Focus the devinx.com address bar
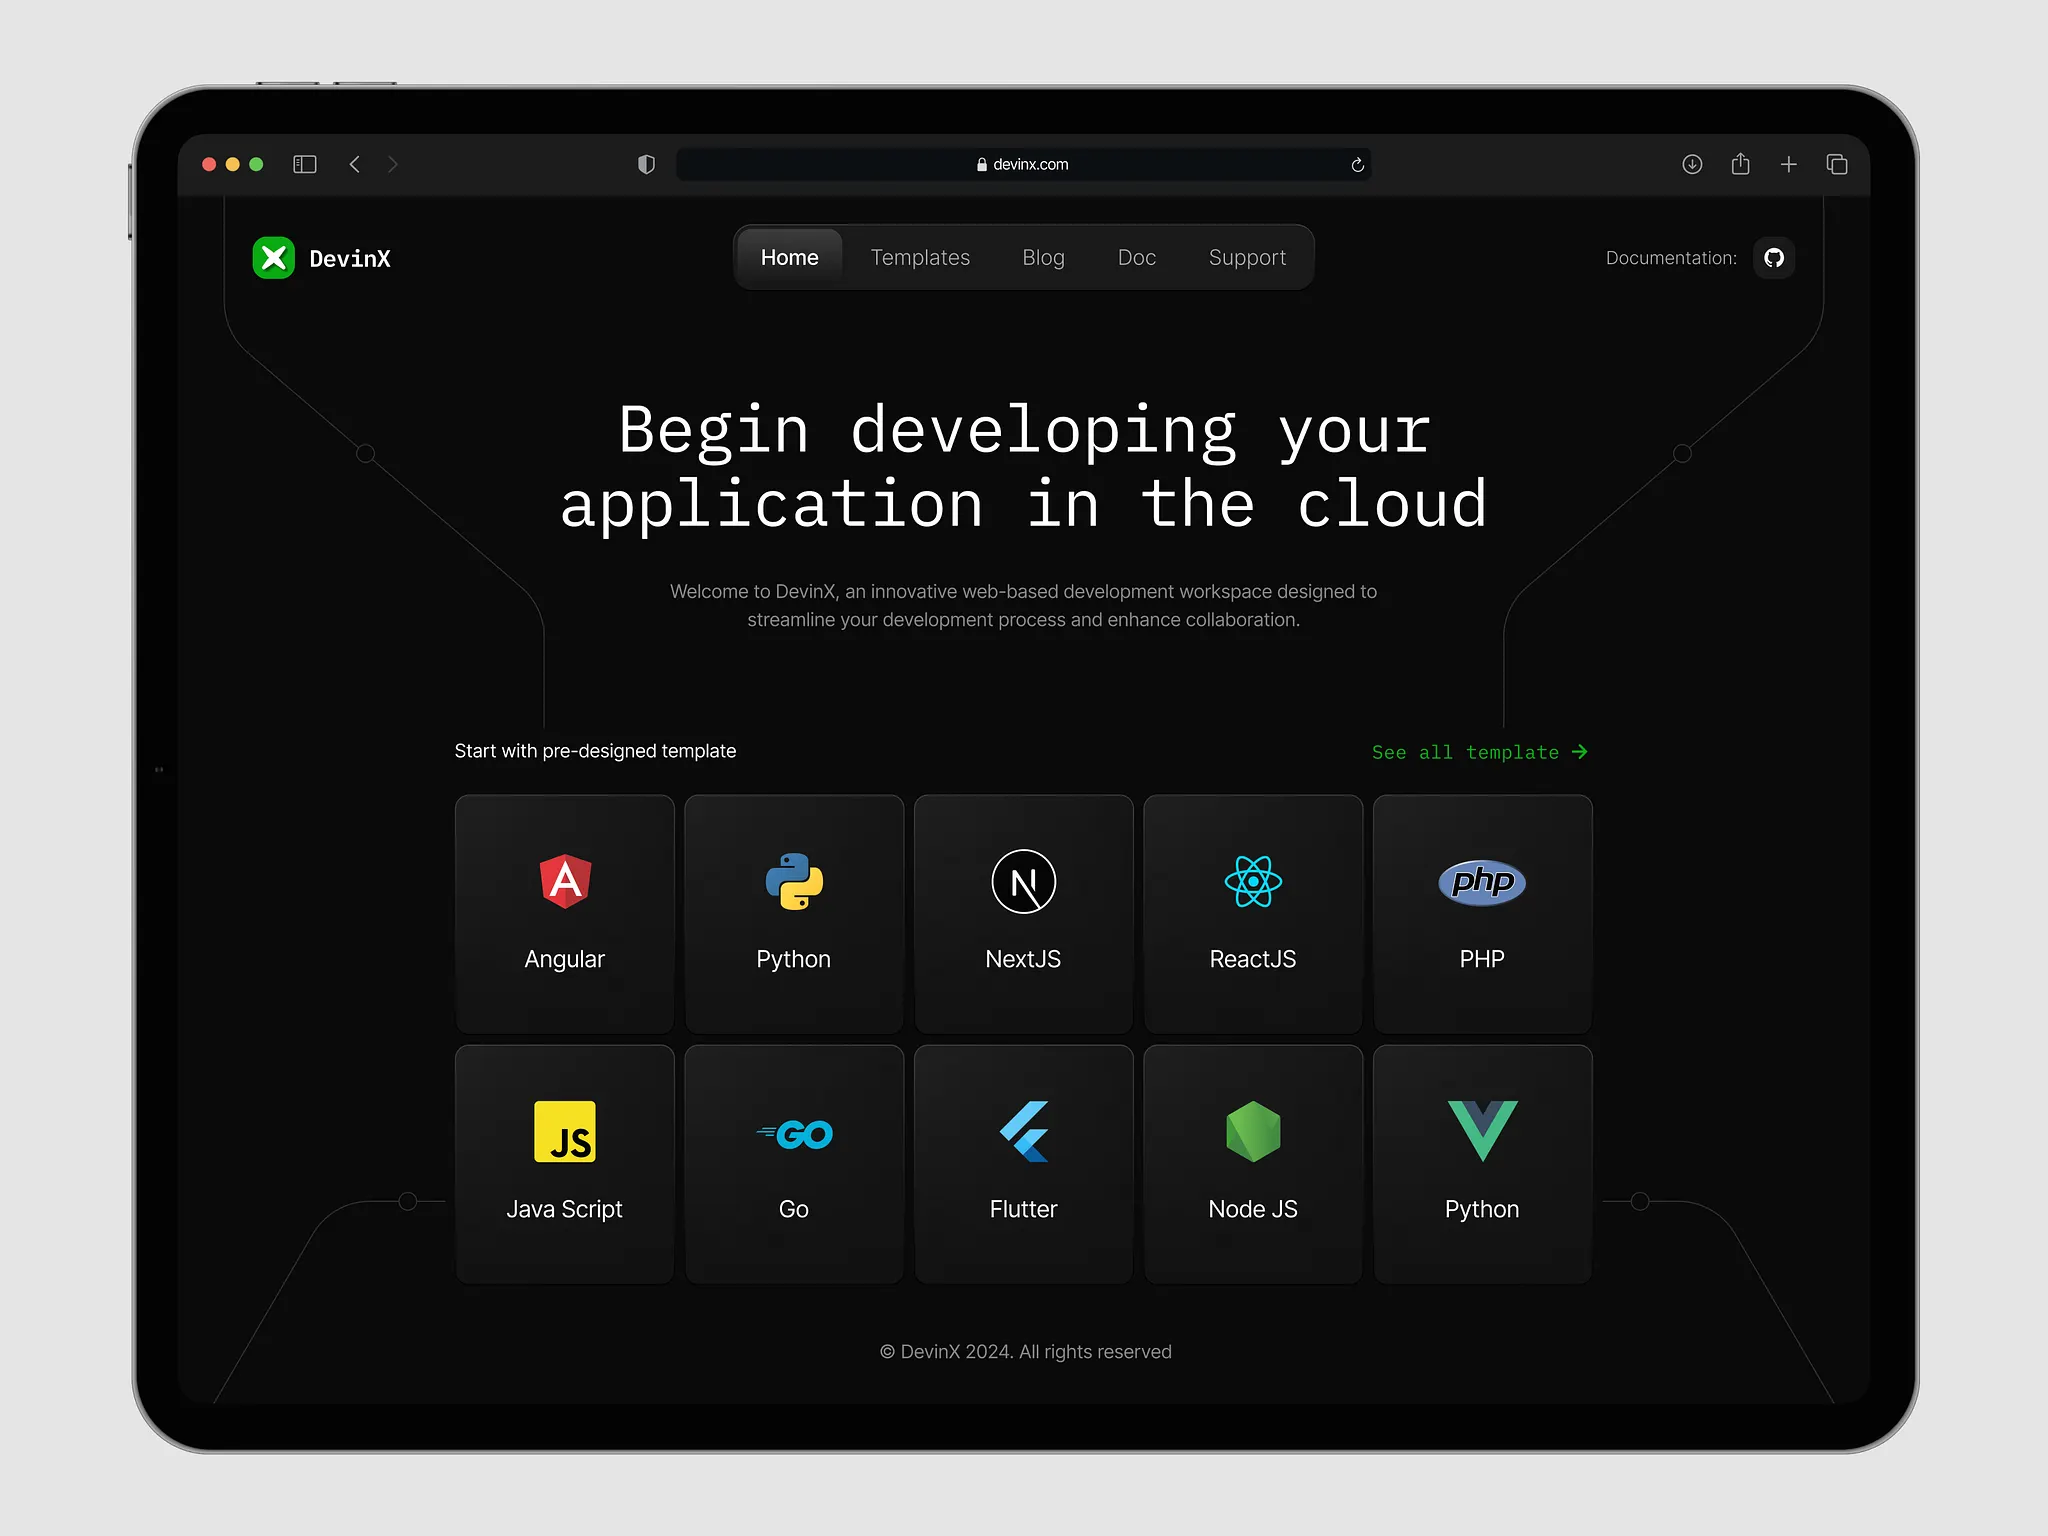Image resolution: width=2048 pixels, height=1536 pixels. tap(1023, 164)
